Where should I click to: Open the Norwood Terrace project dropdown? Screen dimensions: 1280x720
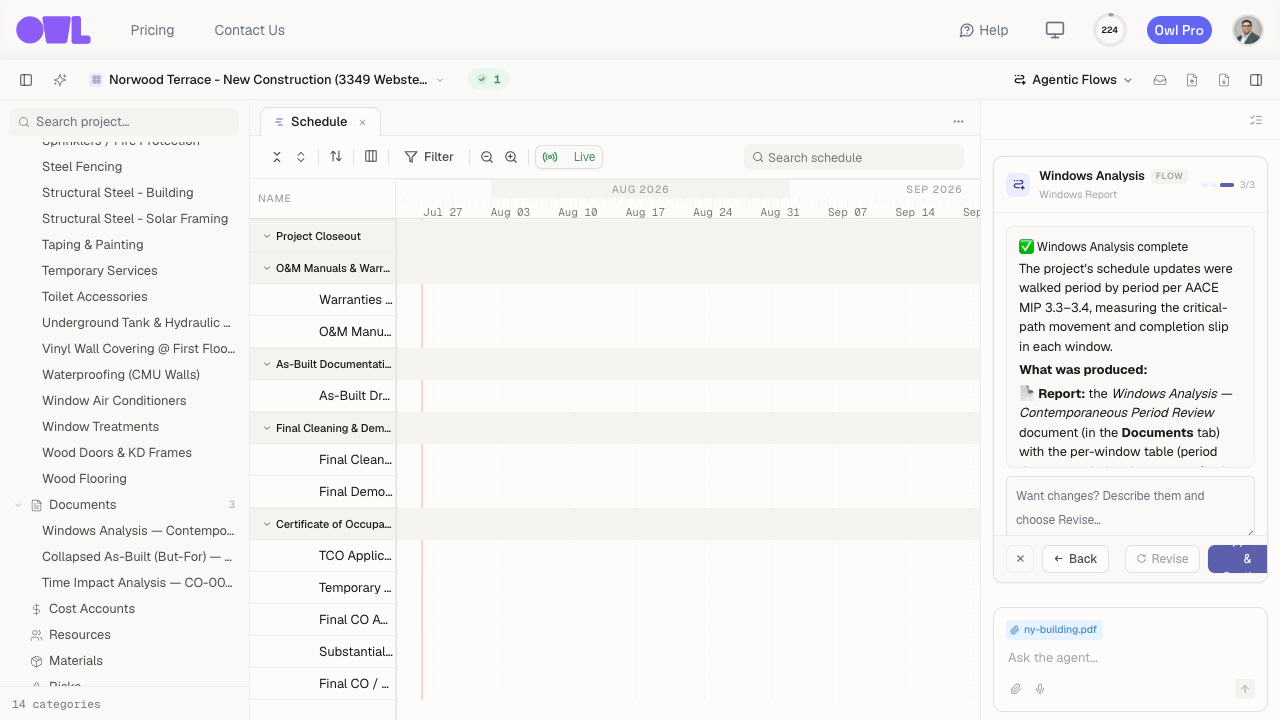point(267,80)
